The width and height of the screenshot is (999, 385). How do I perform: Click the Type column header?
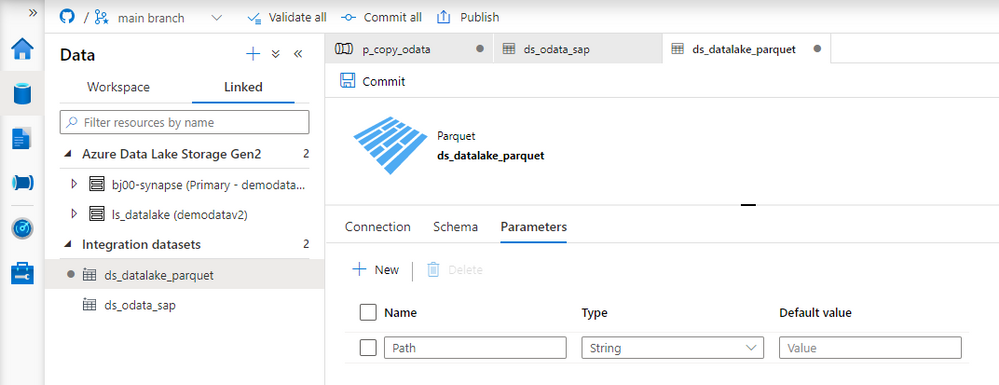point(594,313)
